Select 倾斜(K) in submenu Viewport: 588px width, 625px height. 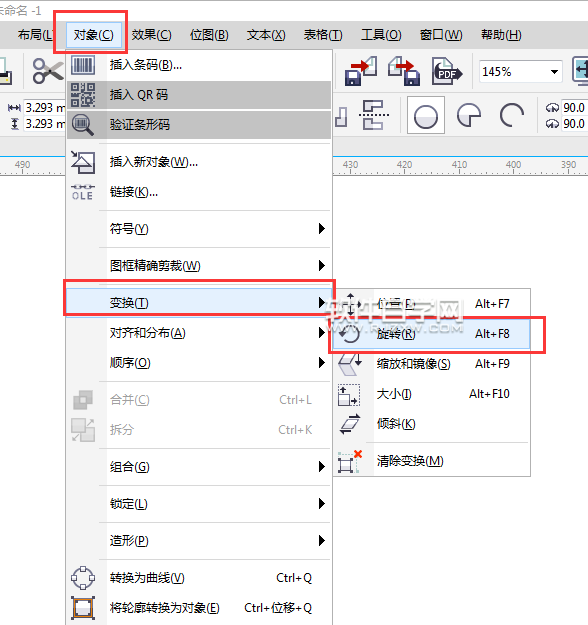432,424
